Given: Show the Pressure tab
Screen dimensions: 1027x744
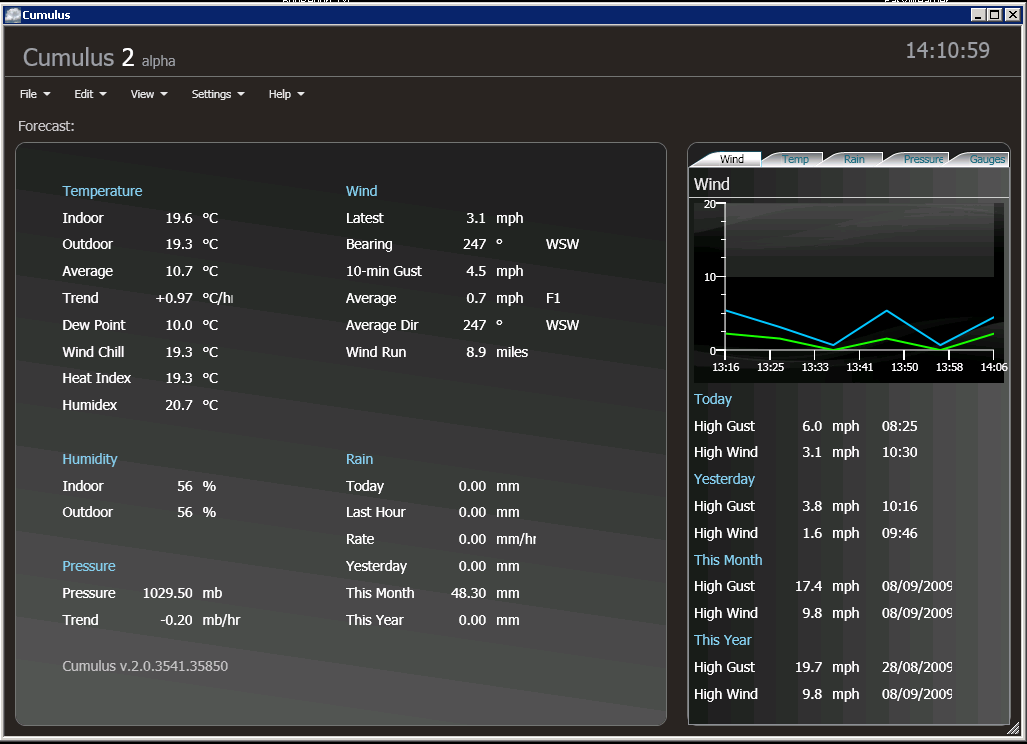Looking at the screenshot, I should tap(922, 159).
